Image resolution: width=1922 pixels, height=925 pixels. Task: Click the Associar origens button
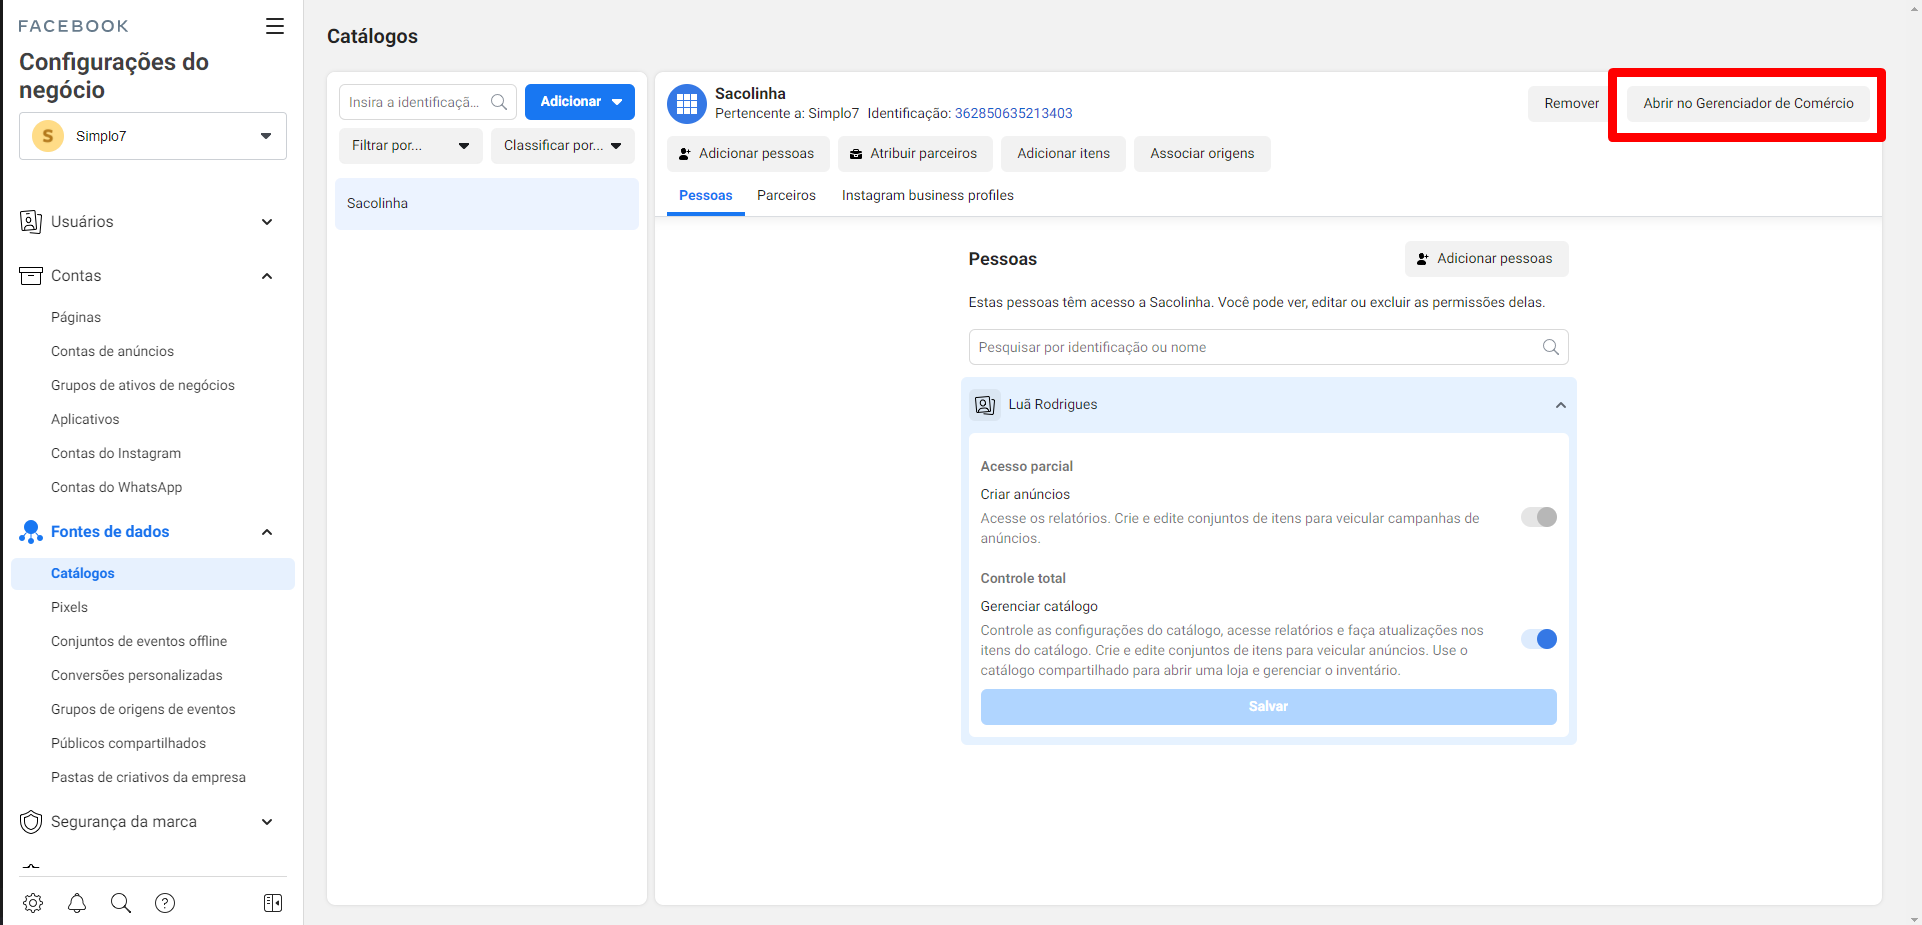tap(1202, 154)
